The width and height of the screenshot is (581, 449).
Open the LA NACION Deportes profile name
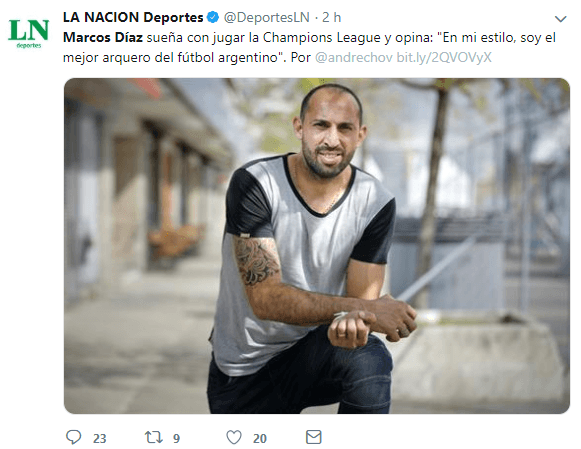133,17
